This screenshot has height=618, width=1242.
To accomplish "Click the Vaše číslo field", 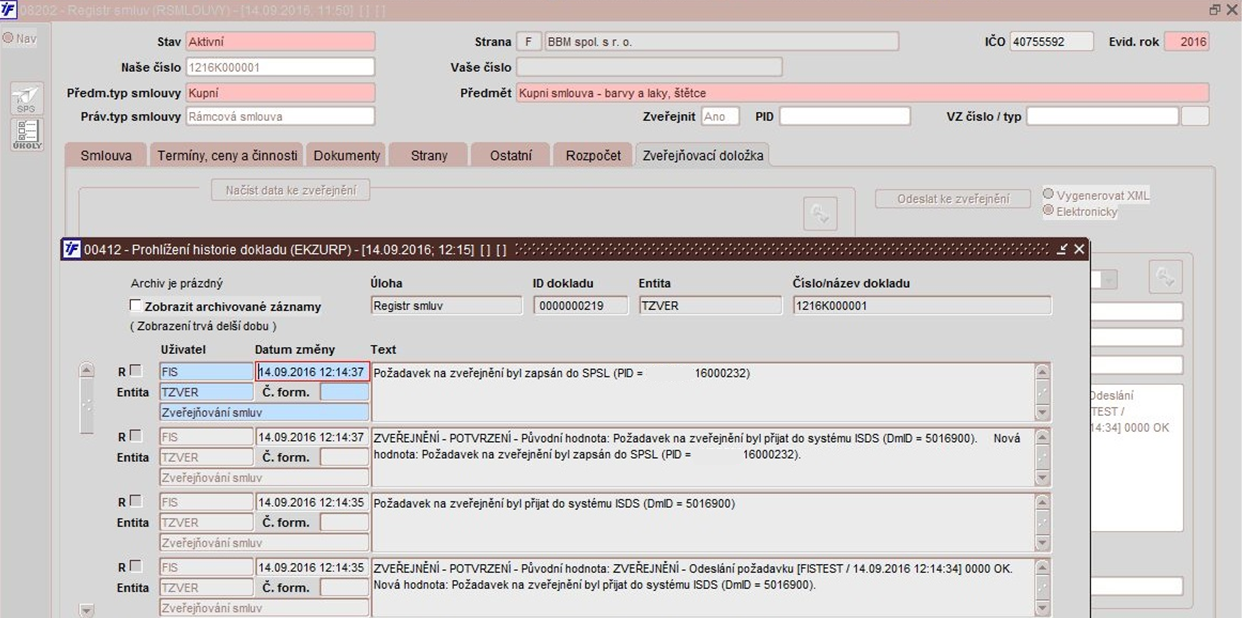I will coord(649,67).
